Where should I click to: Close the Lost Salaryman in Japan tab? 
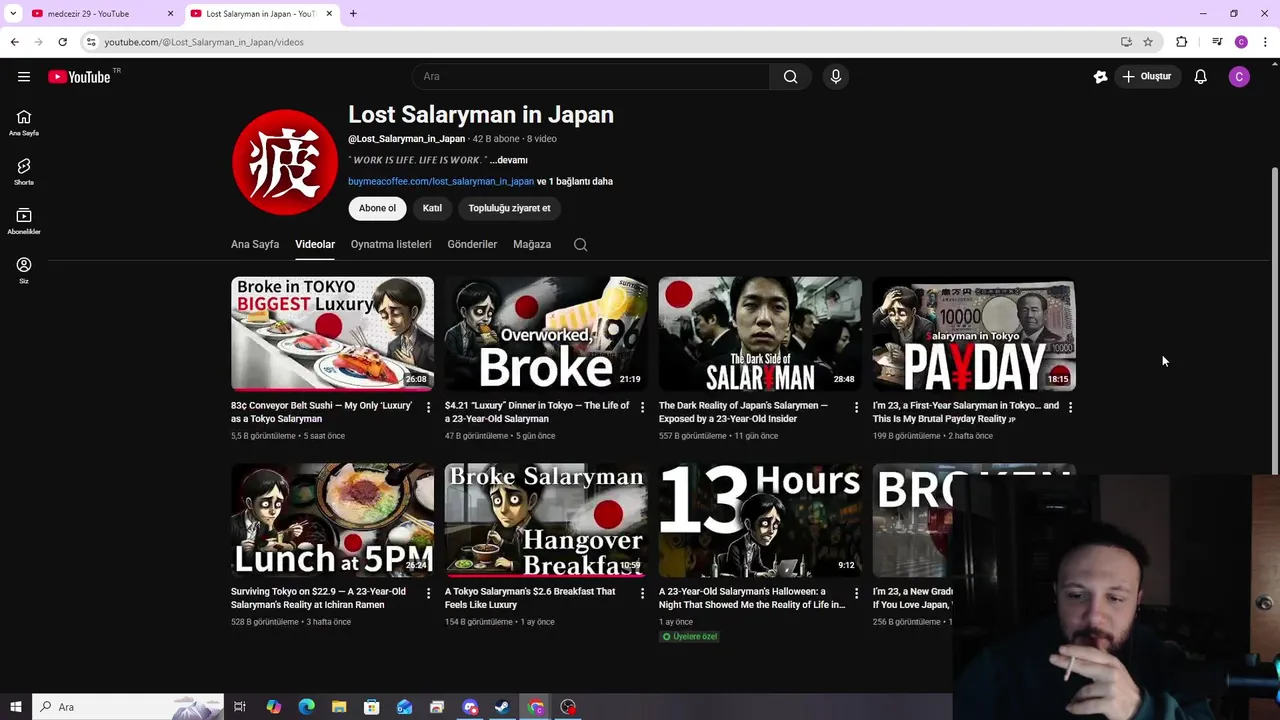coord(329,14)
